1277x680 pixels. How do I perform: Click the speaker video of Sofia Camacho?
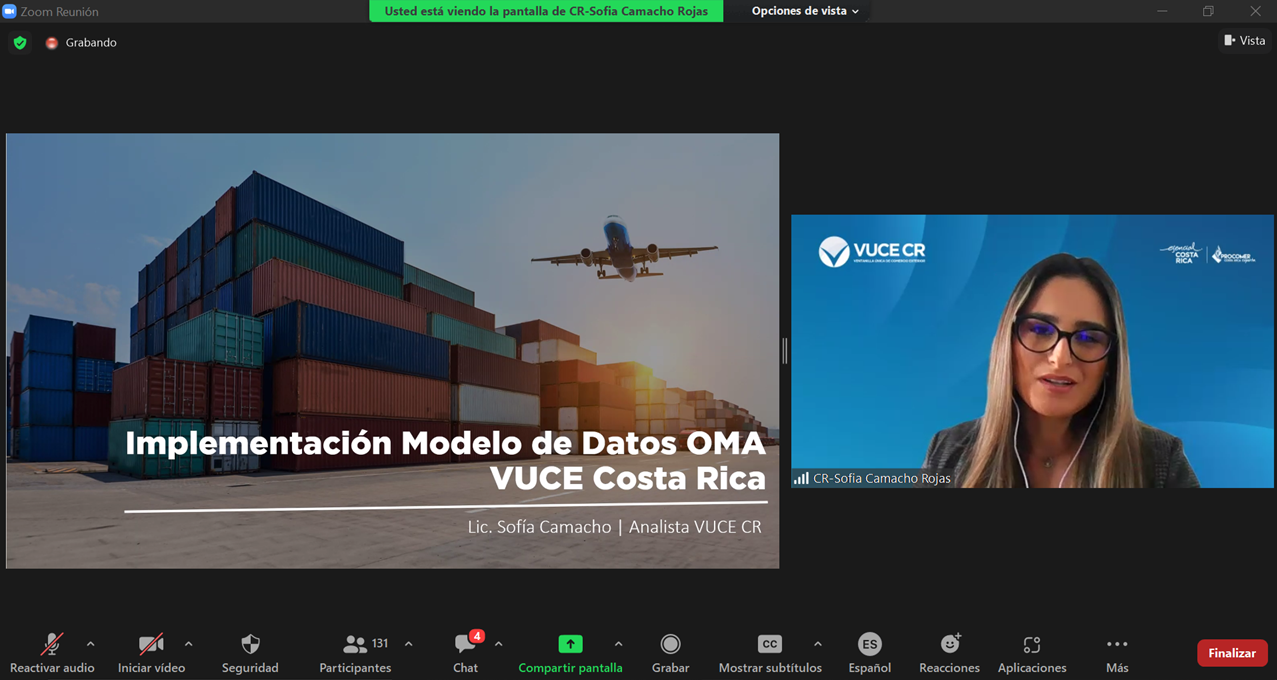[1032, 351]
